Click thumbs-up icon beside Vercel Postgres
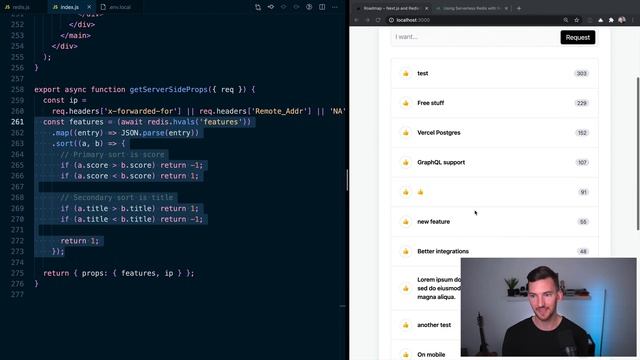The image size is (640, 360). point(405,133)
